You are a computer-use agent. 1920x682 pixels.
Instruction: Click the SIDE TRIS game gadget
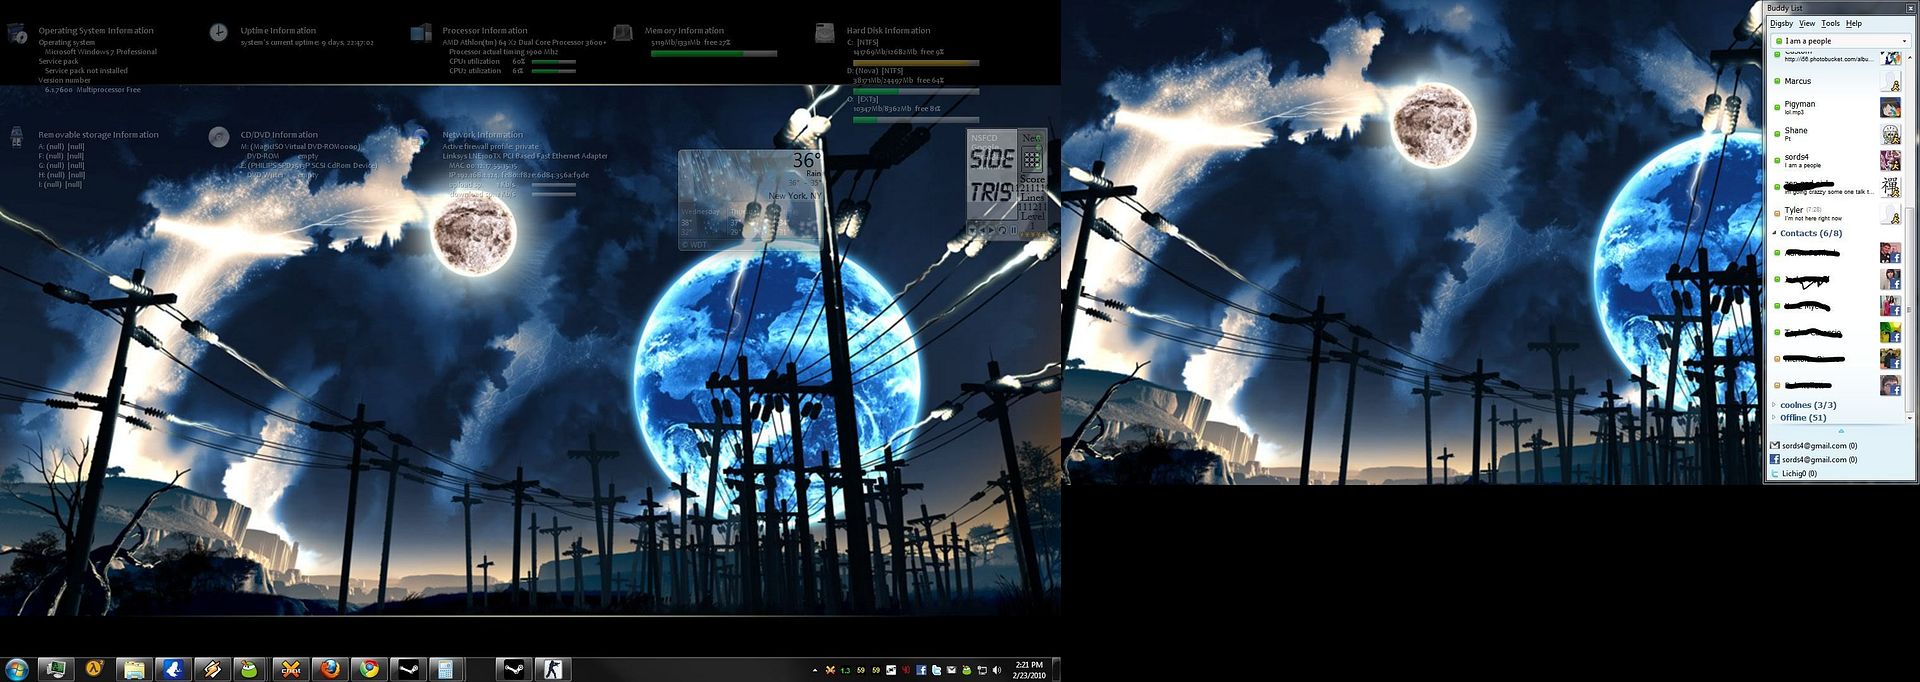[x=1006, y=182]
